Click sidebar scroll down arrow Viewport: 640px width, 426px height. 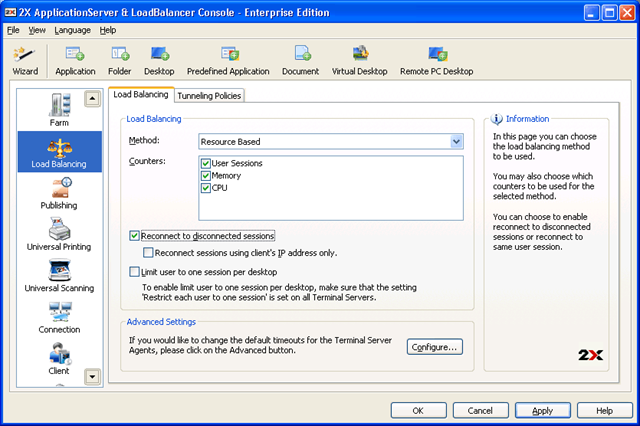pyautogui.click(x=93, y=377)
